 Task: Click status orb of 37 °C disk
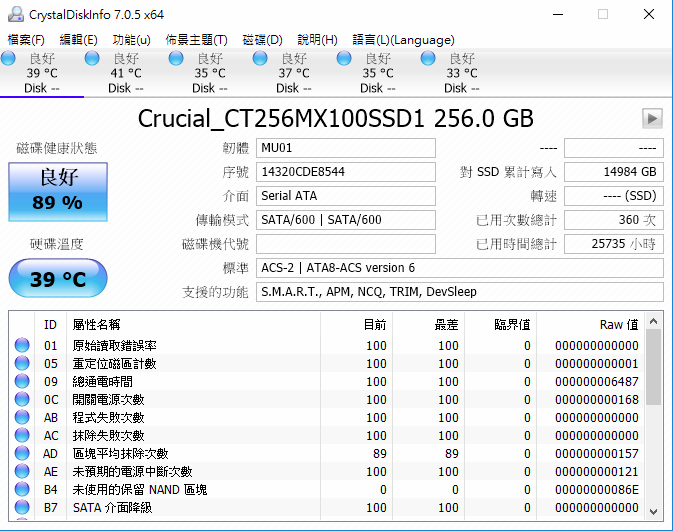pos(260,58)
